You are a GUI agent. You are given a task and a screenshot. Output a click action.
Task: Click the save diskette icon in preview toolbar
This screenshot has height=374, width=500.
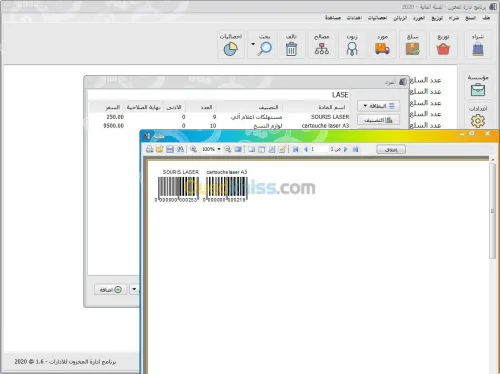tap(170, 149)
